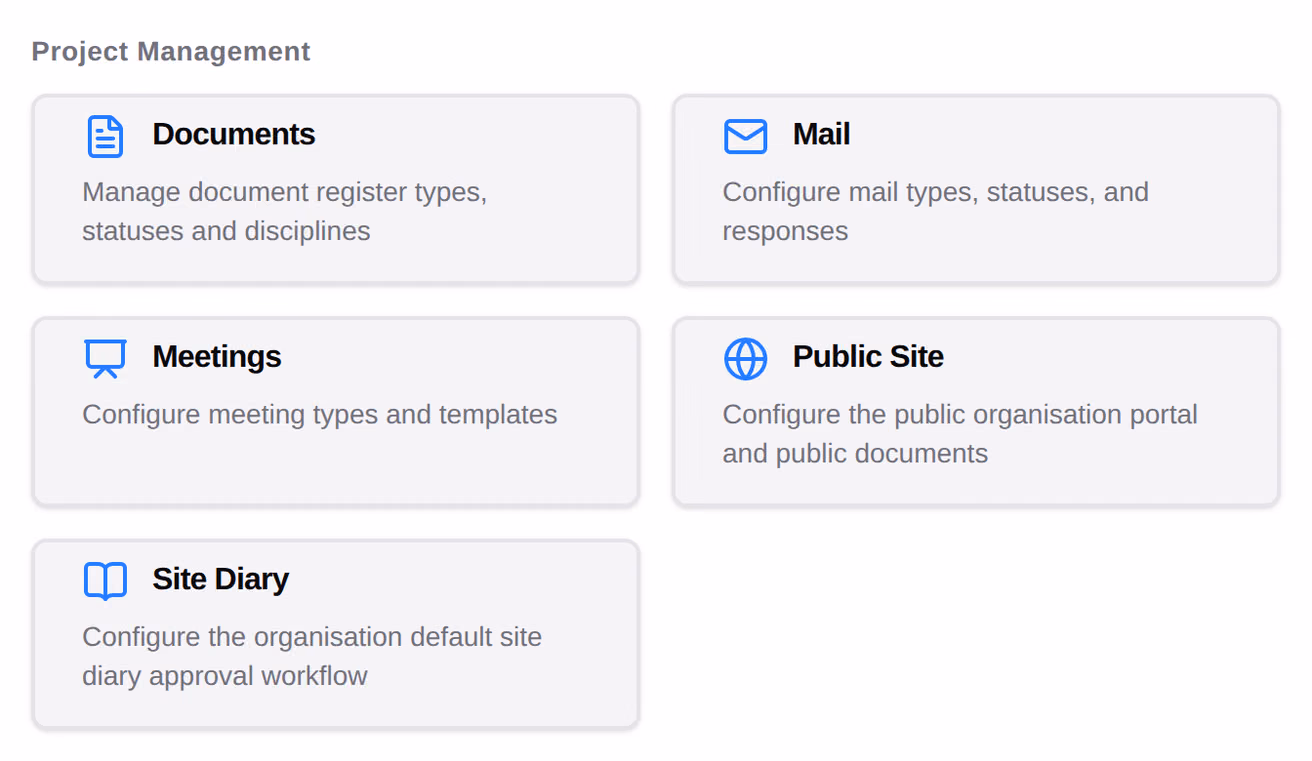Image resolution: width=1312 pixels, height=761 pixels.
Task: Click 'Manage document register types' description
Action: point(285,211)
